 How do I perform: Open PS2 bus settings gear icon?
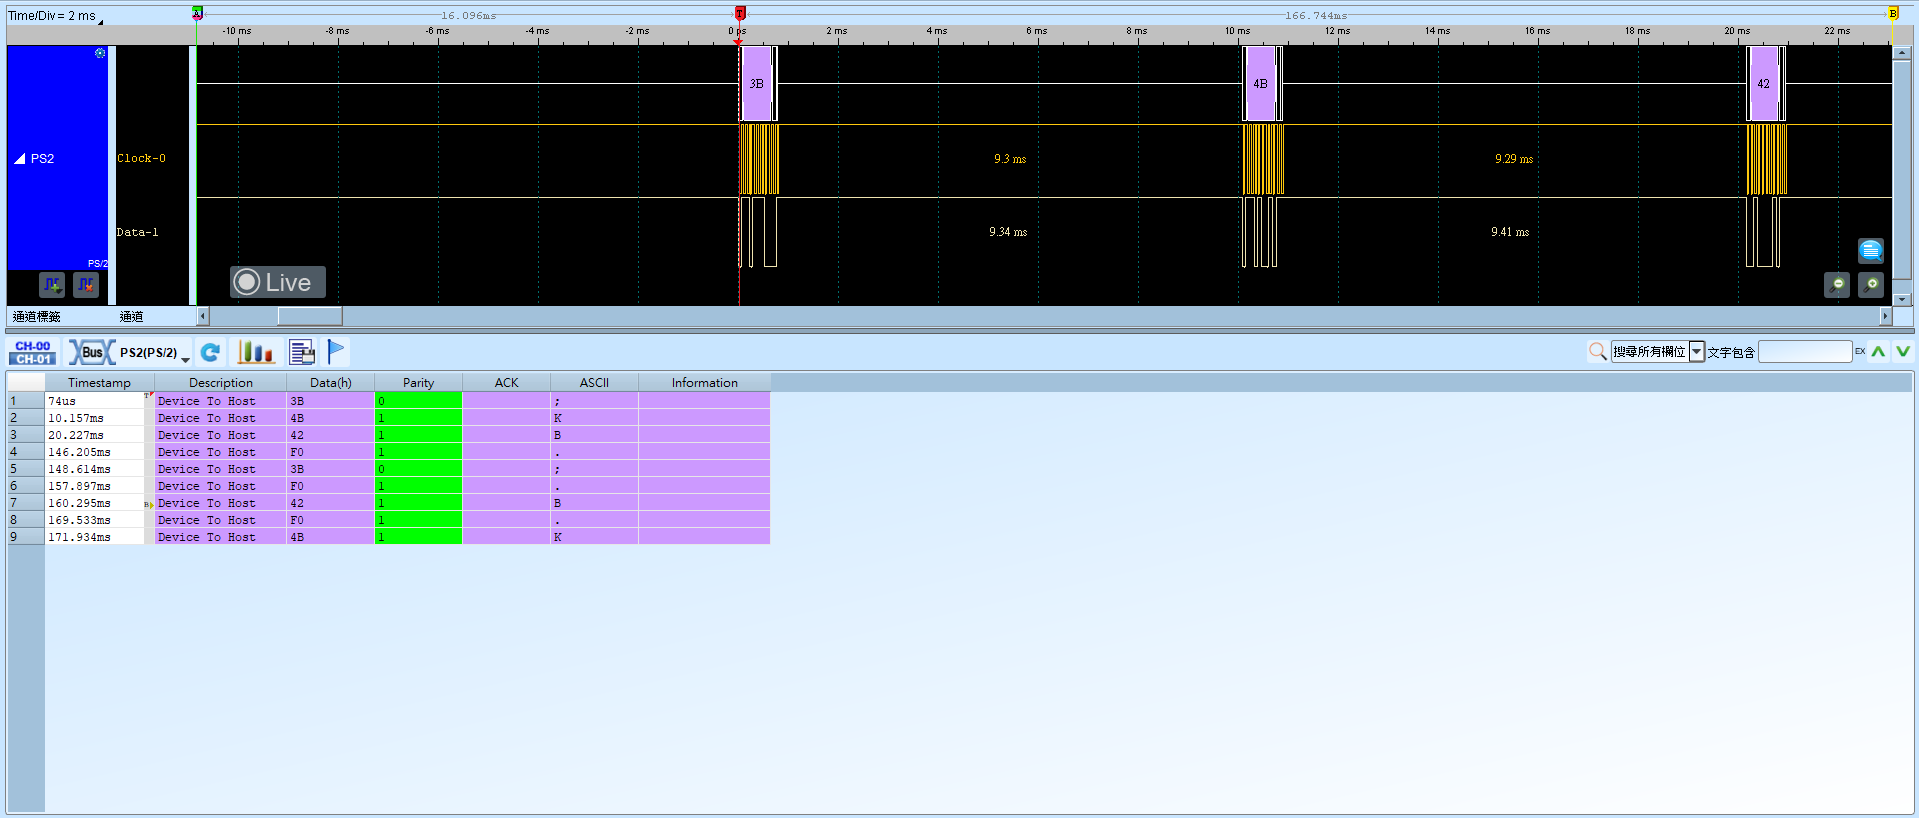click(x=100, y=53)
